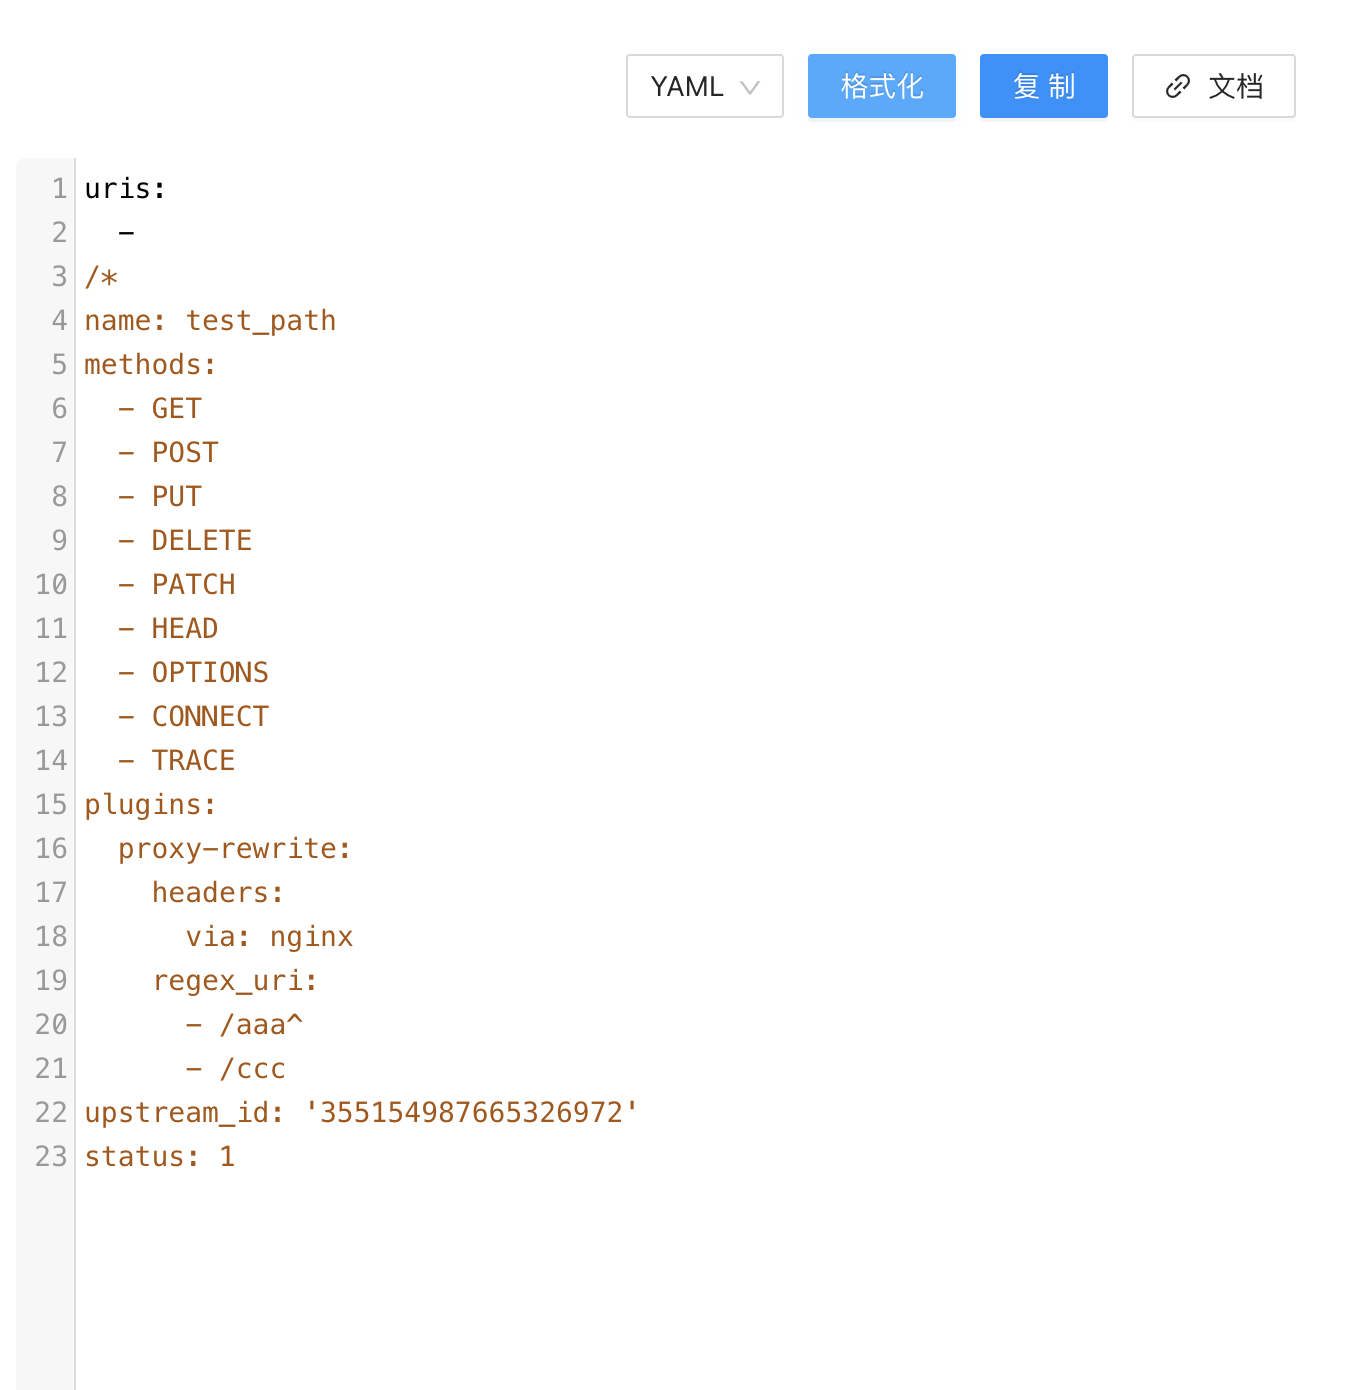Click line number 23 in gutter
Screen dimensions: 1366x1390
click(51, 1156)
